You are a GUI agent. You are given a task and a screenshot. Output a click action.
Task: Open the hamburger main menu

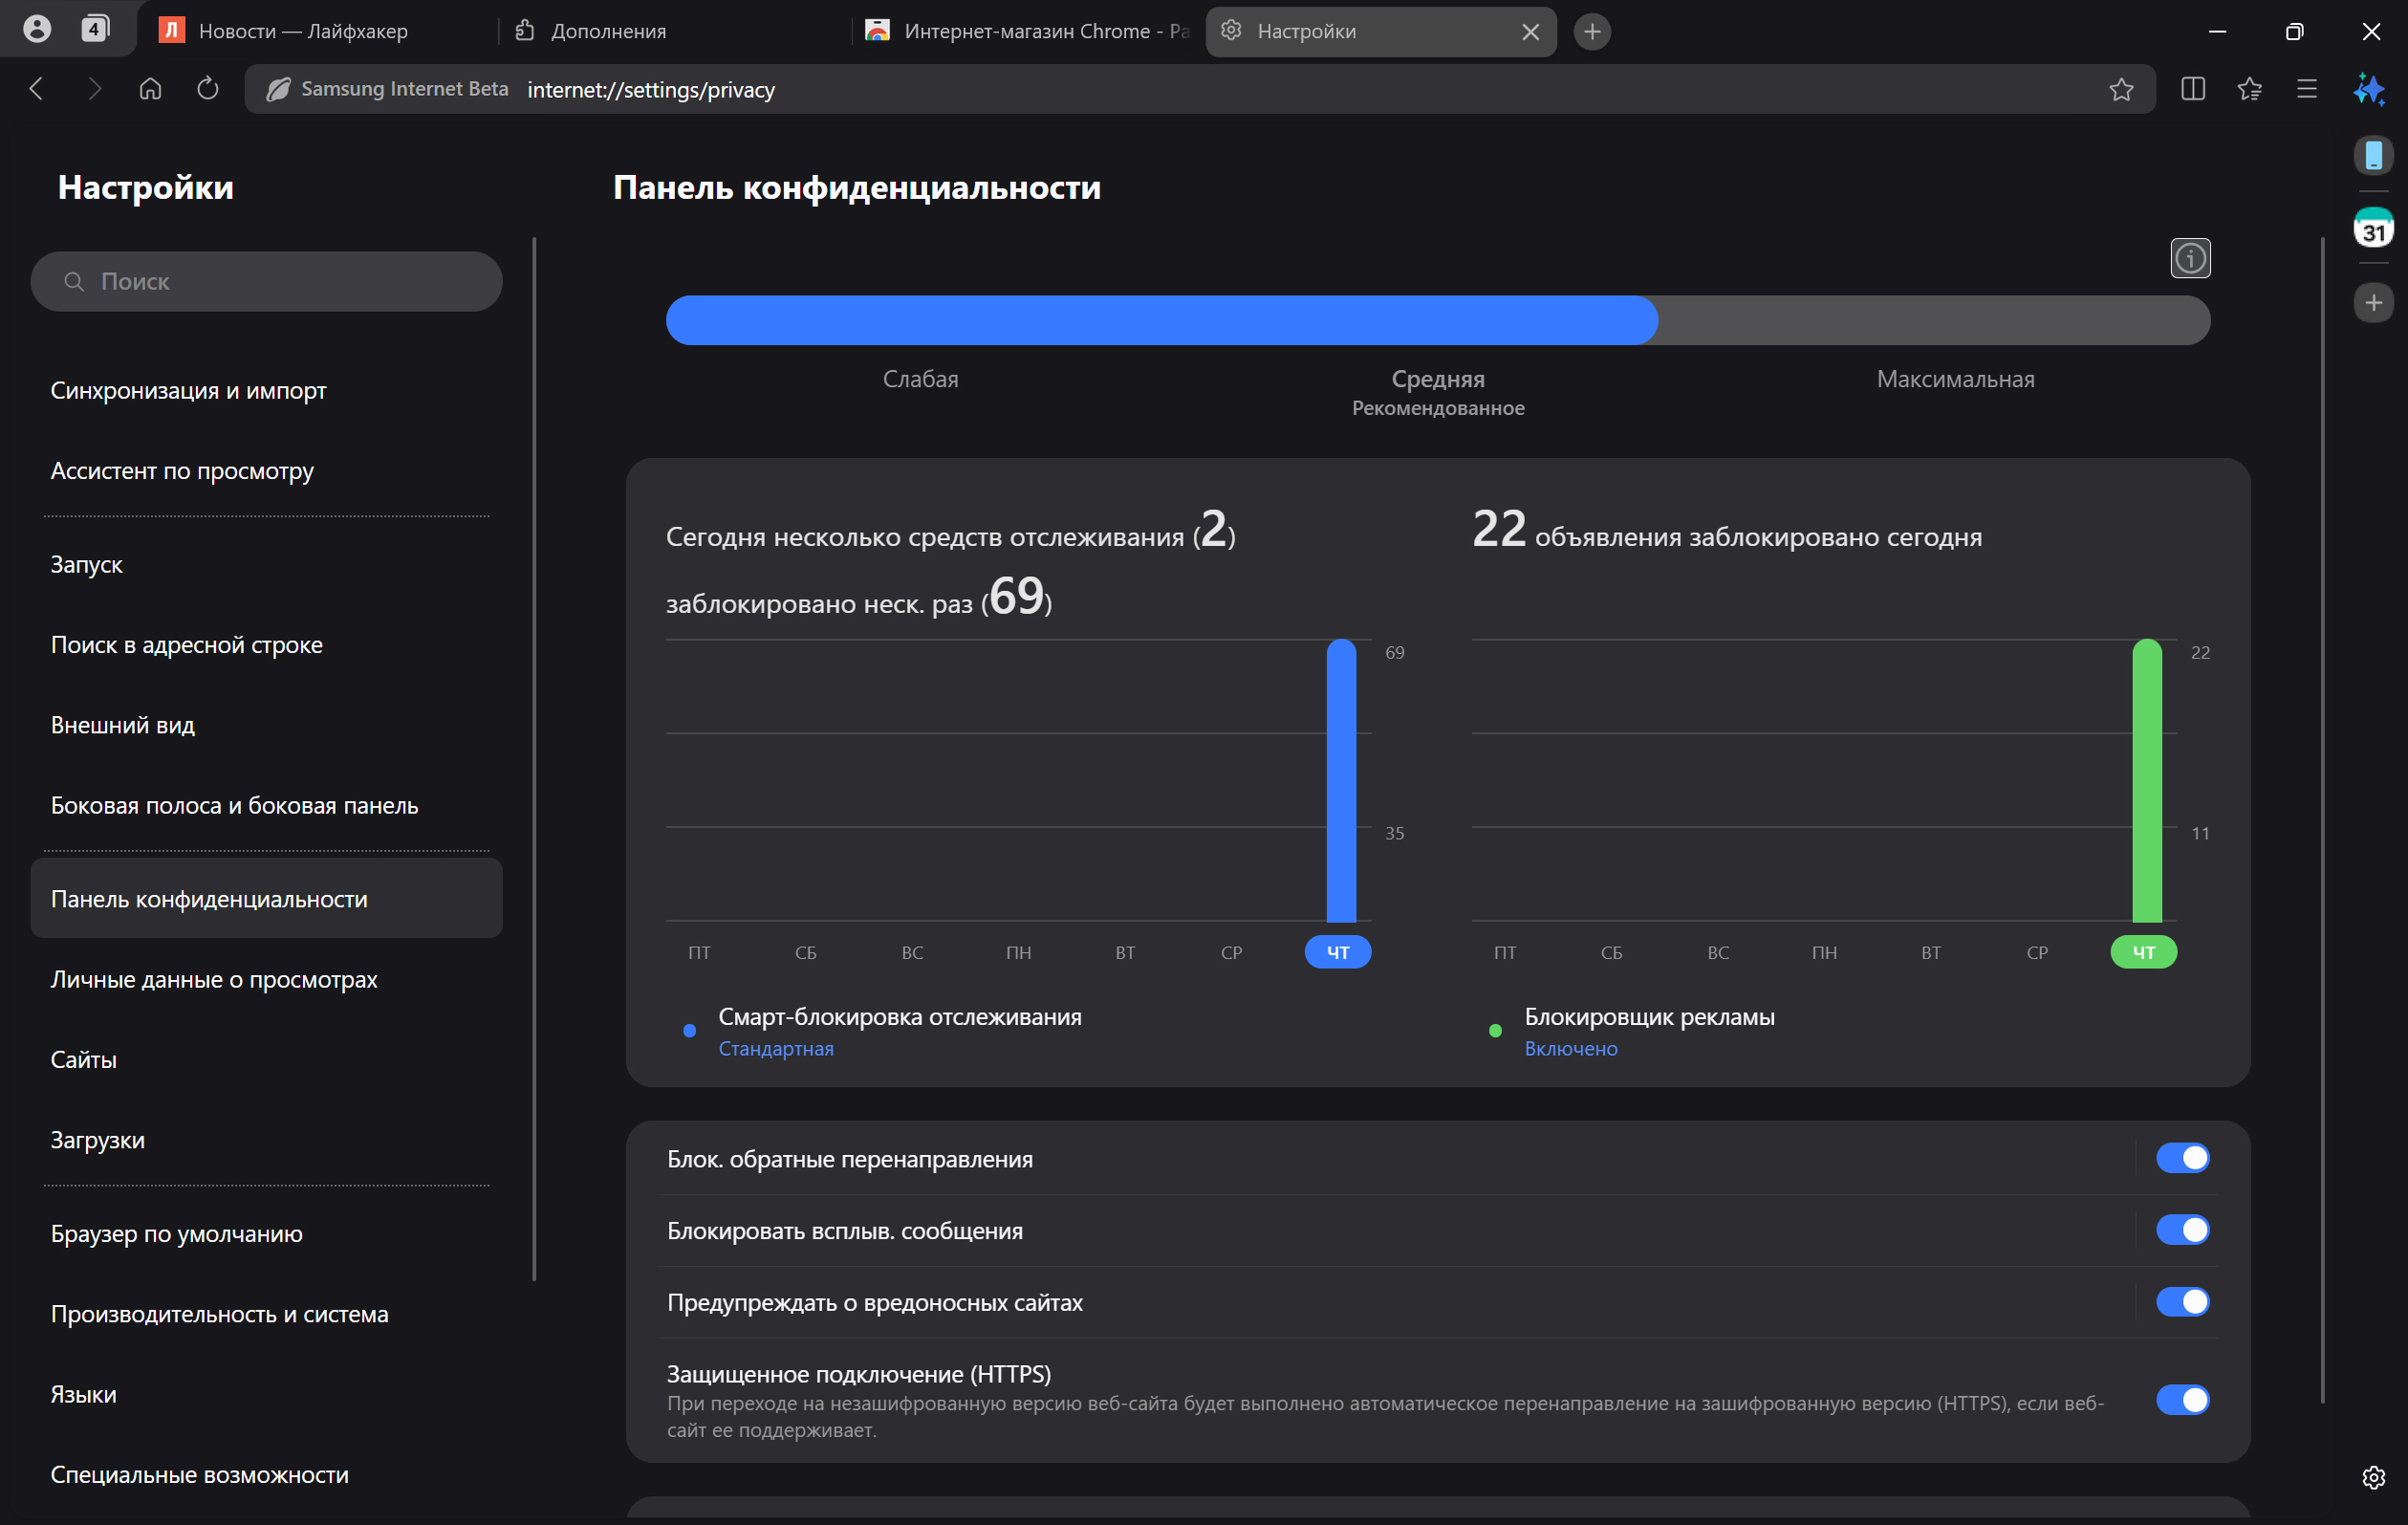(2306, 89)
